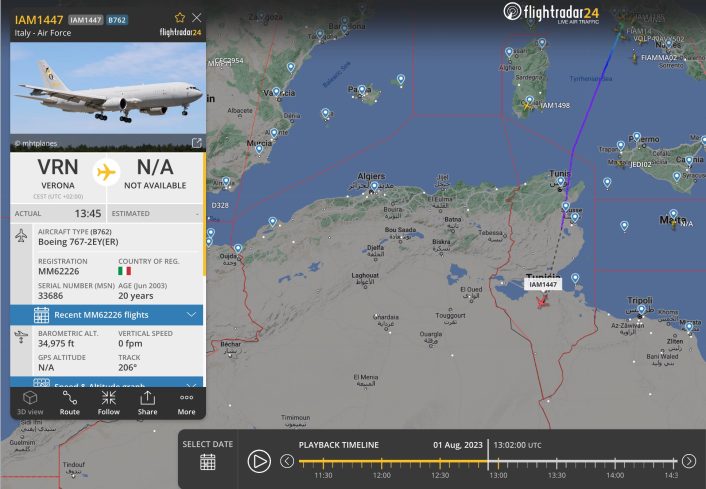Viewport: 706px width, 489px height.
Task: Step playback timeline forward
Action: [688, 461]
